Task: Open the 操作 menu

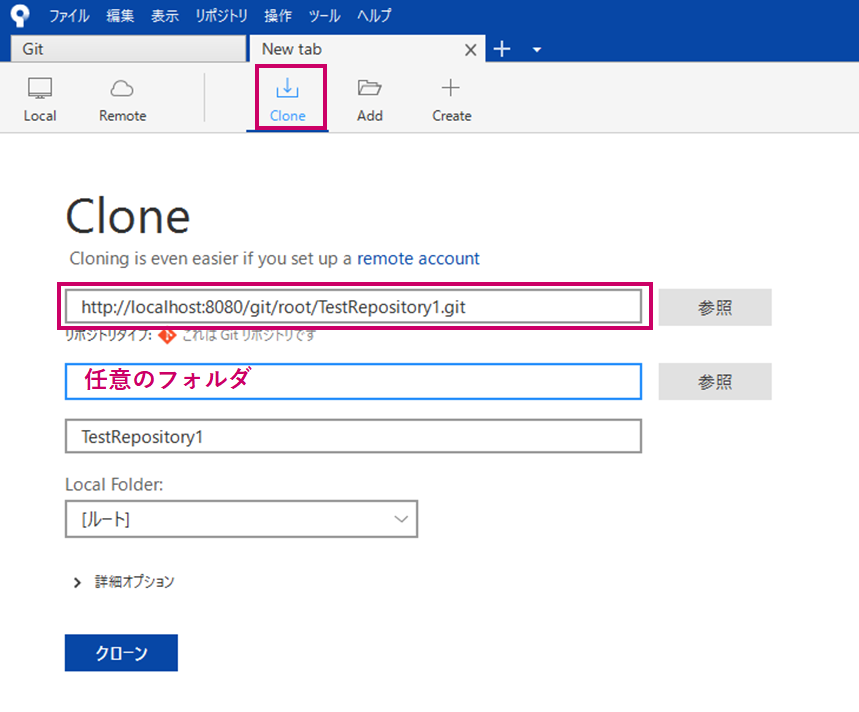Action: coord(277,15)
